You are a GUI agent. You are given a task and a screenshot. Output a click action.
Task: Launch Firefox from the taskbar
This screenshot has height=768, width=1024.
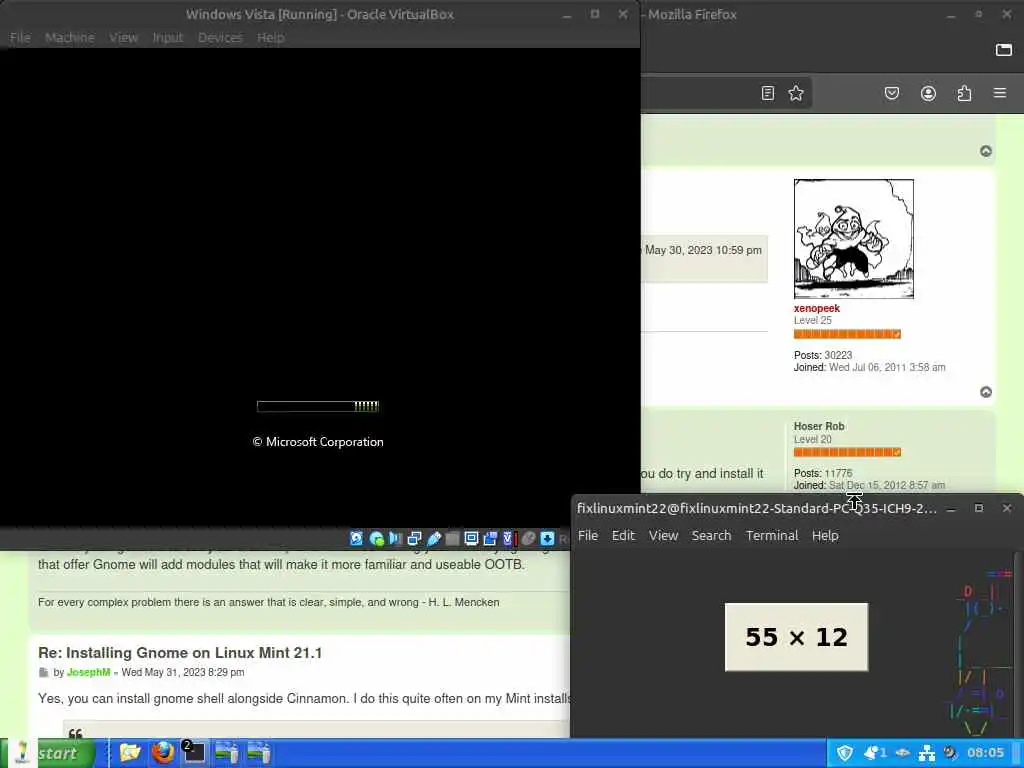tap(163, 752)
